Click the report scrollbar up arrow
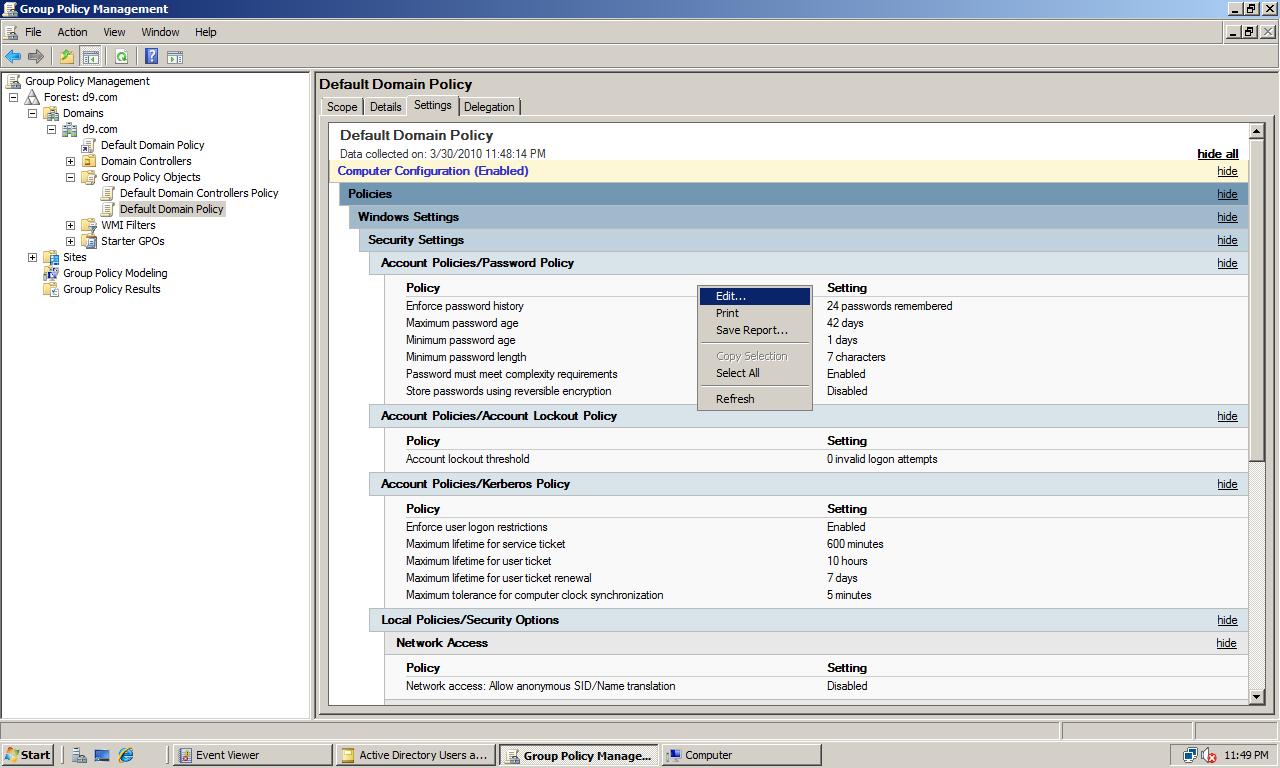1280x768 pixels. (x=1257, y=131)
